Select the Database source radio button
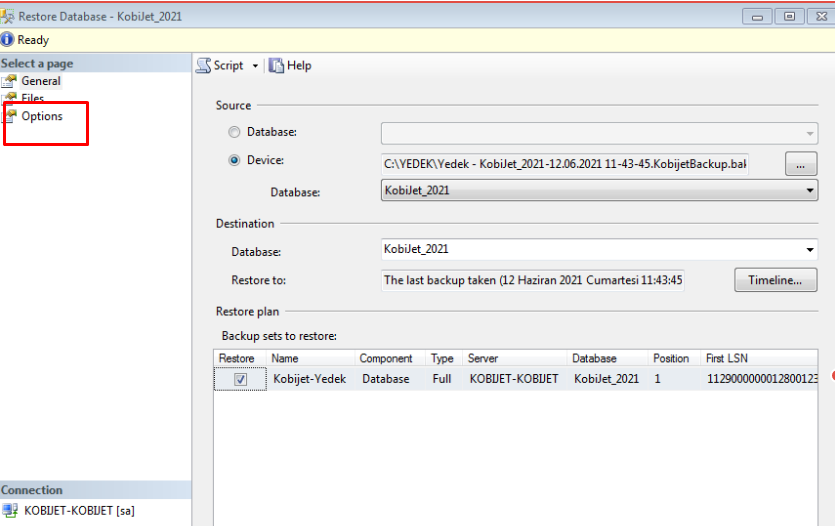Screen dimensions: 835x526 point(234,132)
